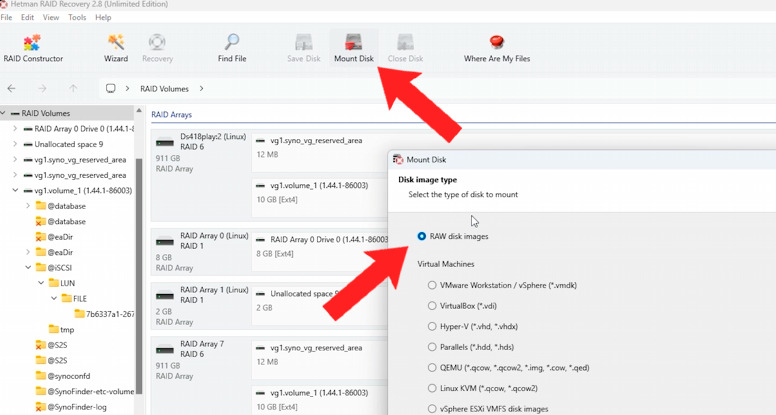This screenshot has height=415, width=776.
Task: Collapse vg1.volume_1 tree node
Action: (x=15, y=190)
